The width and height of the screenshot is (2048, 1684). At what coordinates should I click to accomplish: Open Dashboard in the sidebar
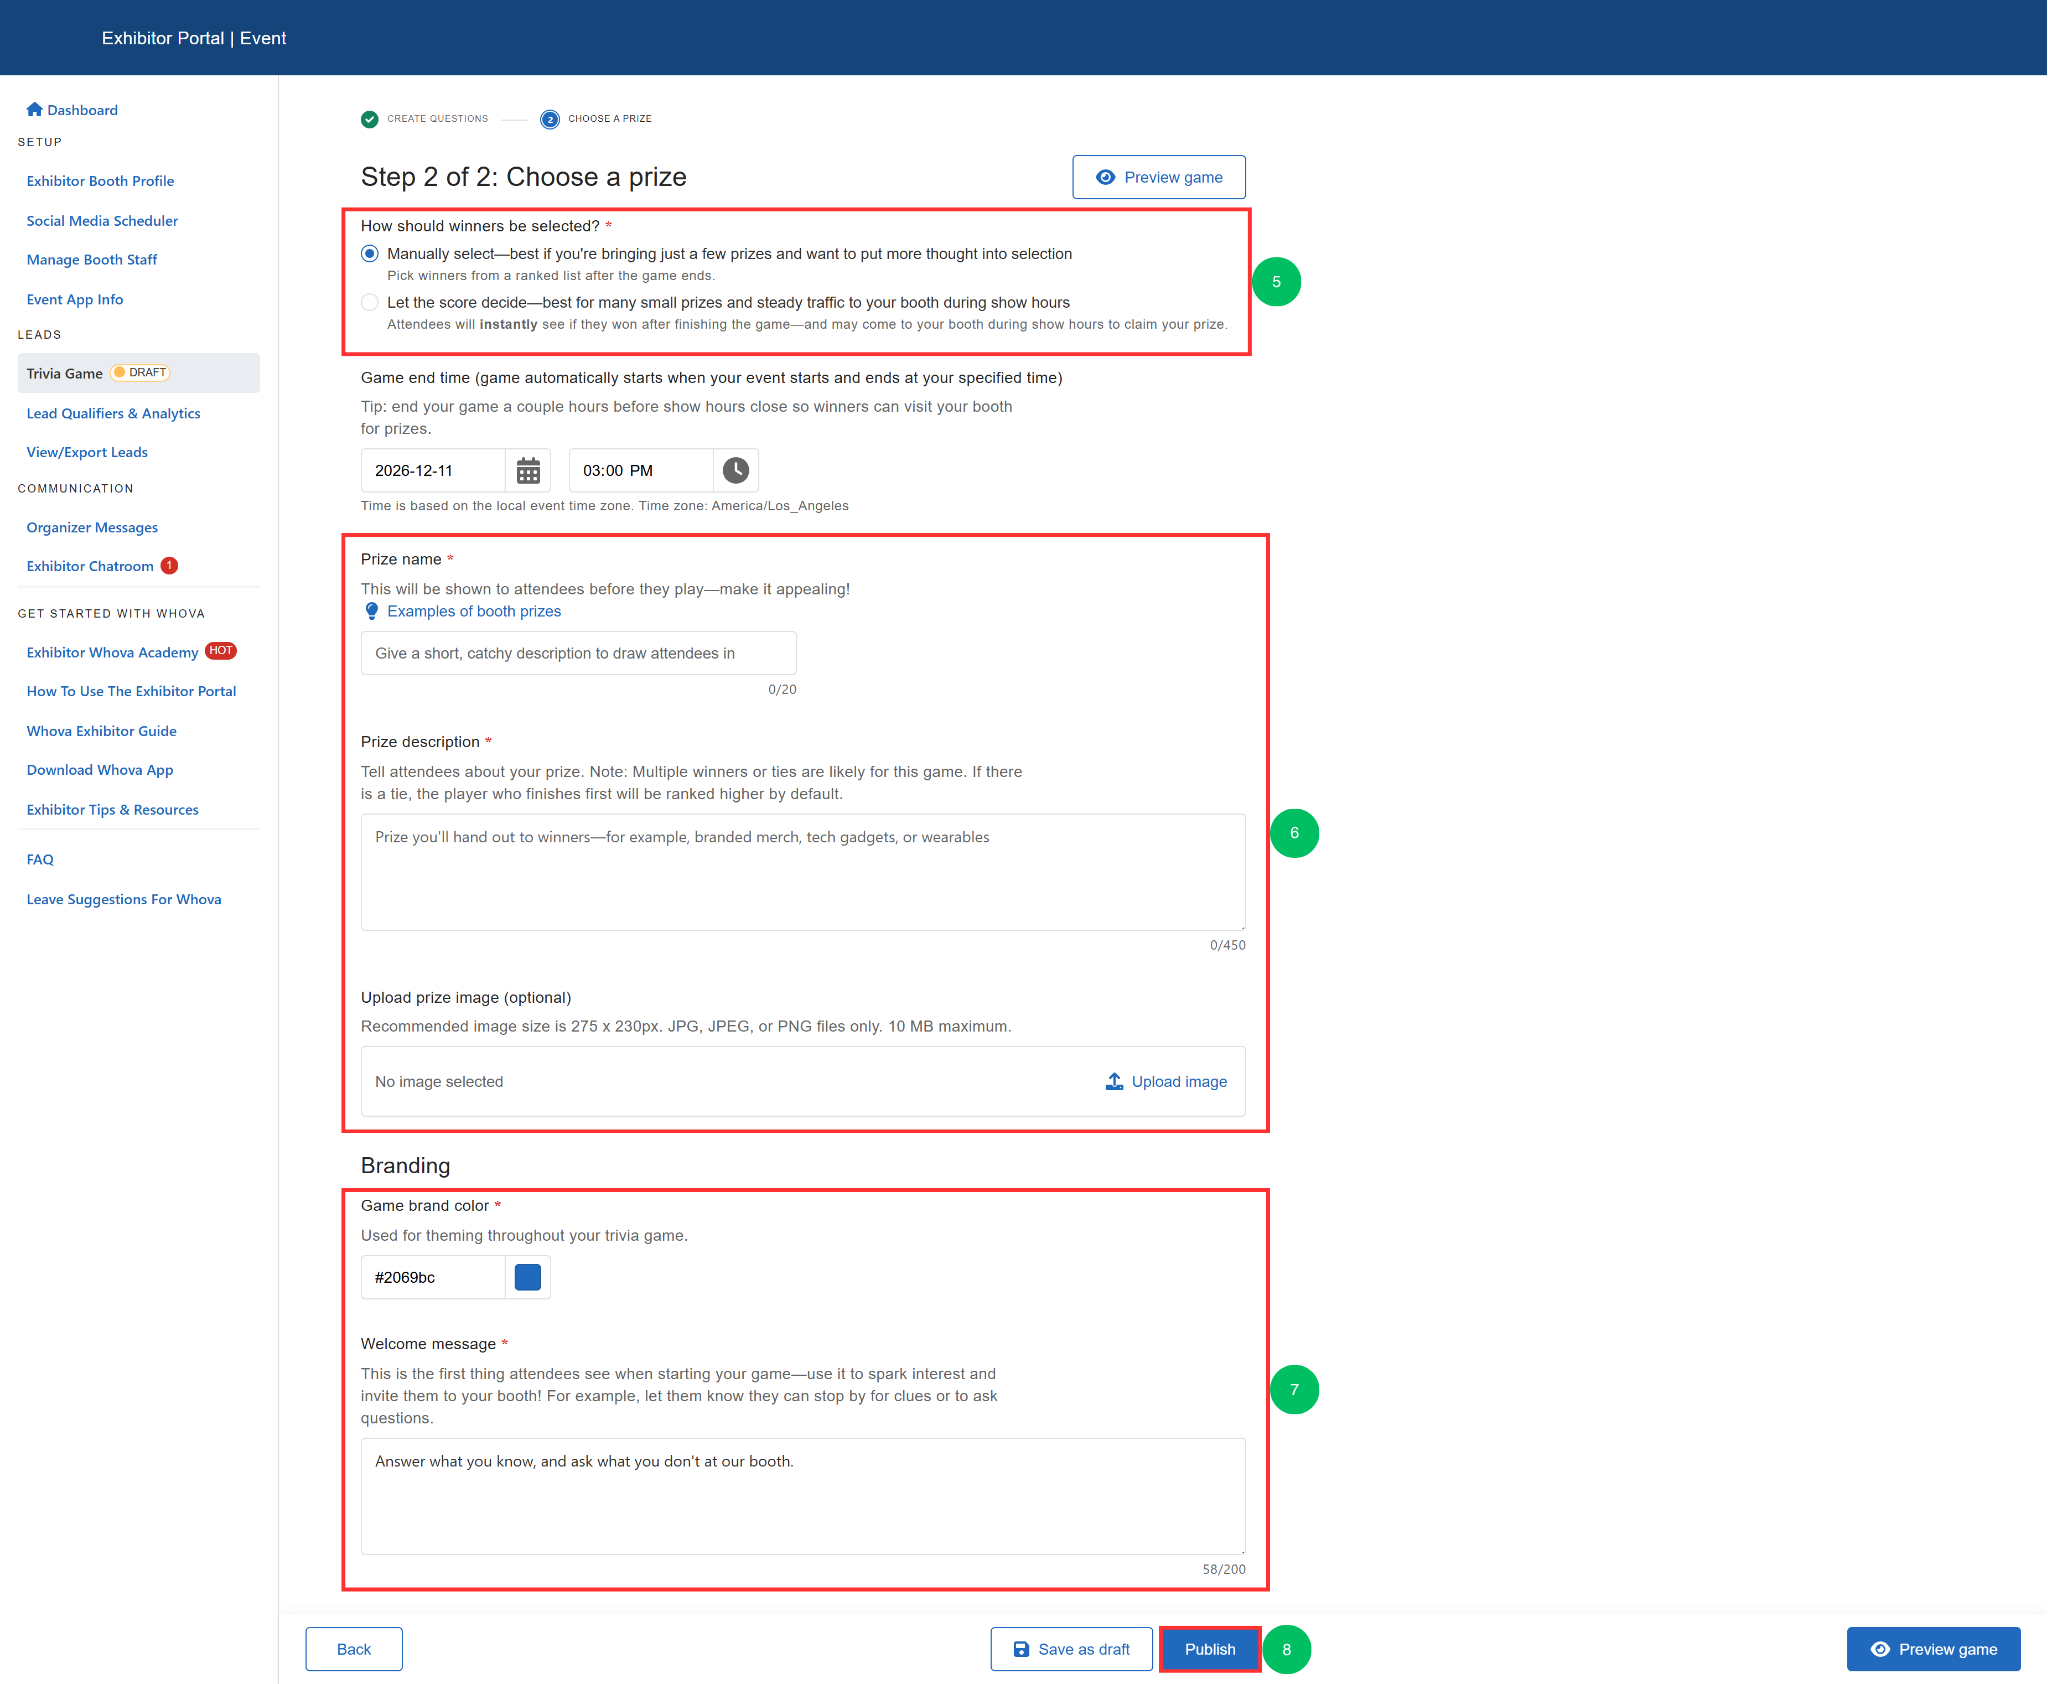[x=82, y=110]
